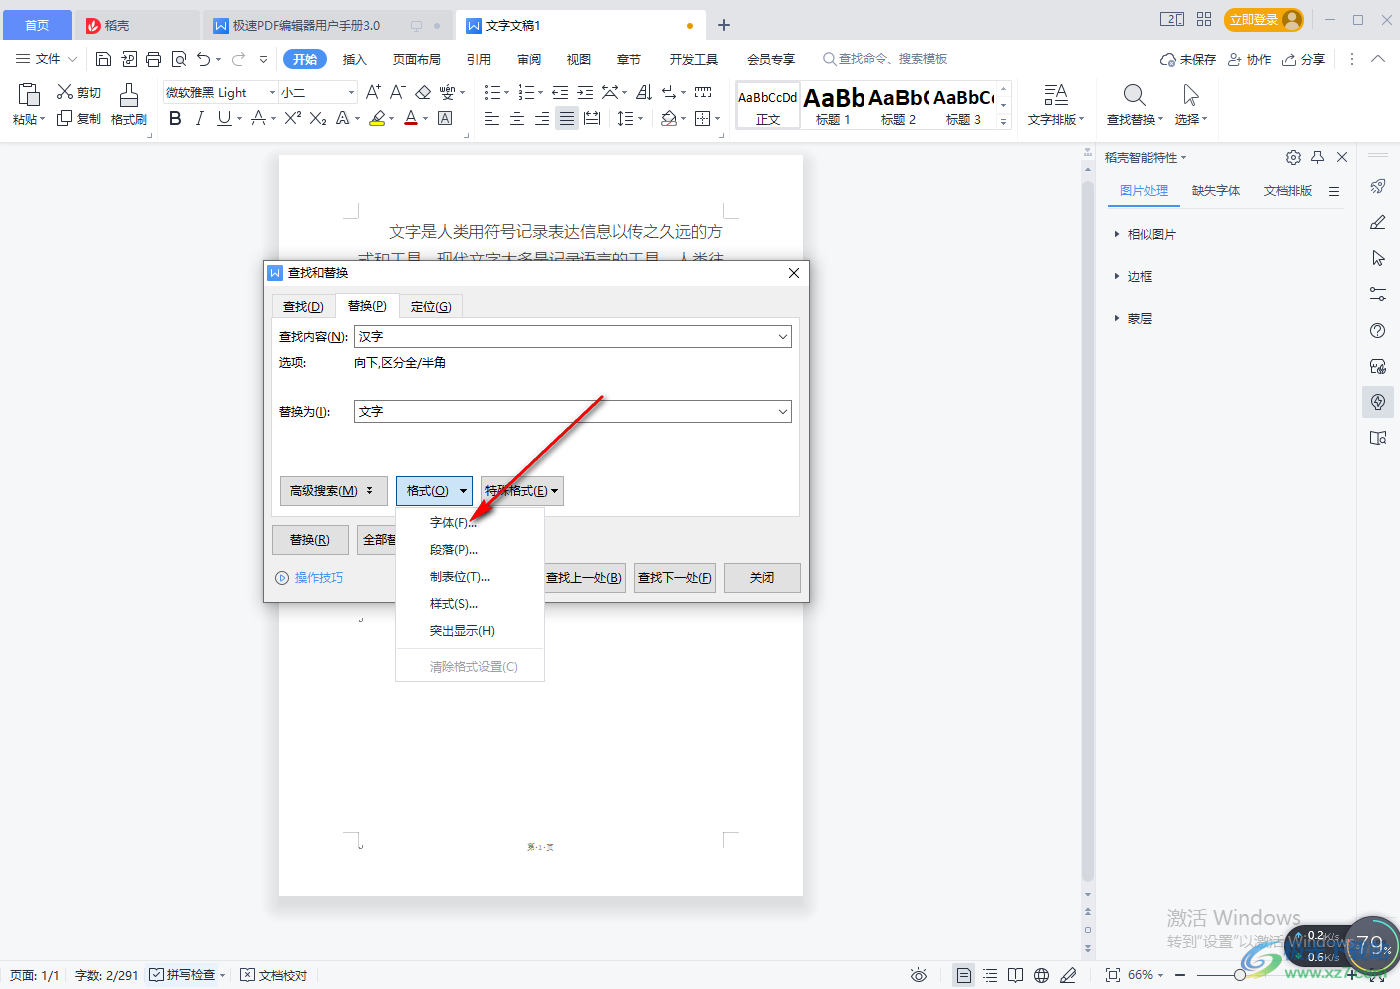Viewport: 1400px width, 989px height.
Task: Open font size dropdown 小二
Action: [351, 92]
